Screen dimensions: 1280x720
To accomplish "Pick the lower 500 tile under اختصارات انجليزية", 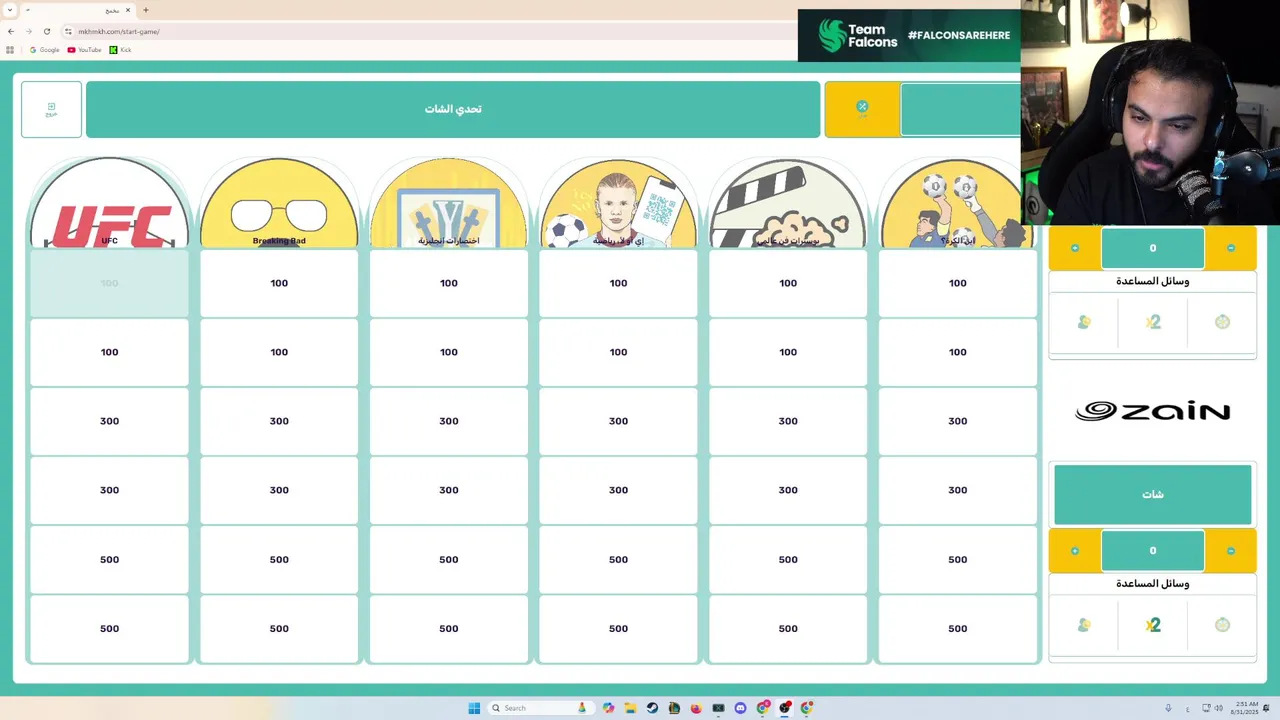I will click(x=449, y=628).
